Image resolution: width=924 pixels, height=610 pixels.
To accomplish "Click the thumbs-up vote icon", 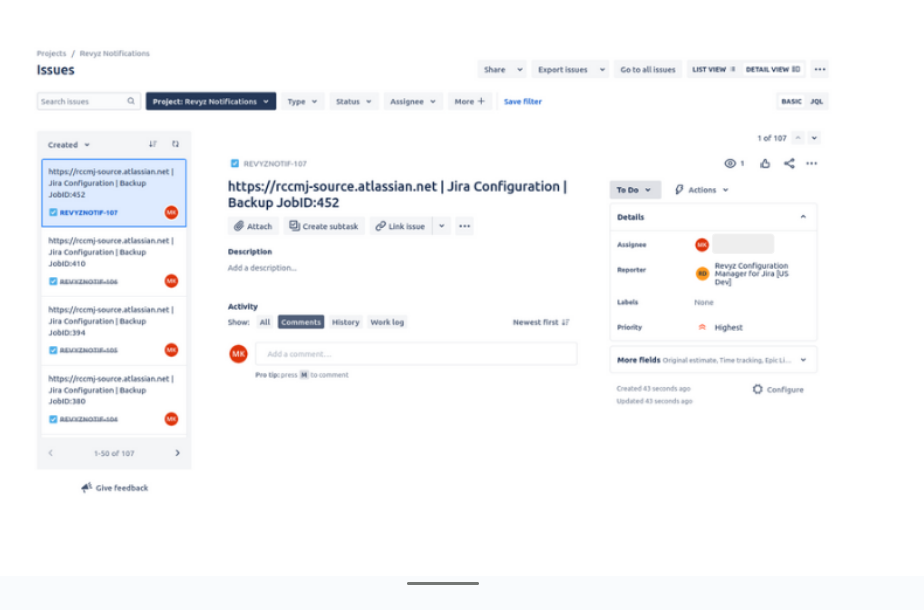I will pos(765,164).
